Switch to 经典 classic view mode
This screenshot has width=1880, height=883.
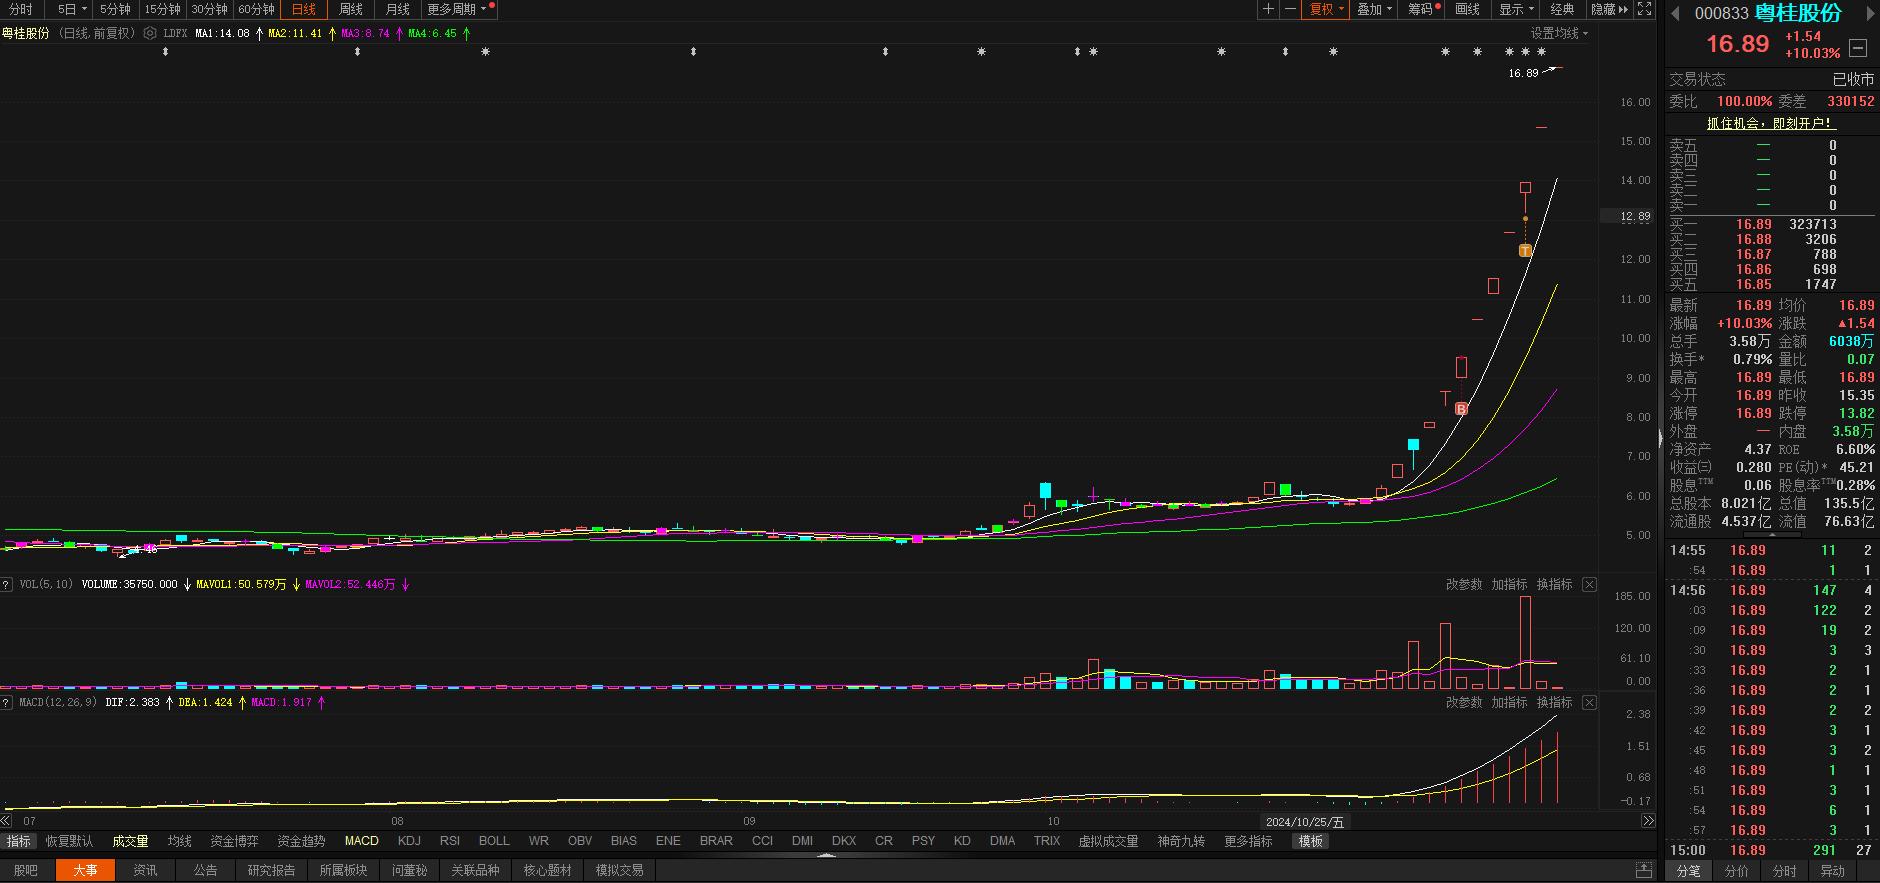click(x=1562, y=9)
